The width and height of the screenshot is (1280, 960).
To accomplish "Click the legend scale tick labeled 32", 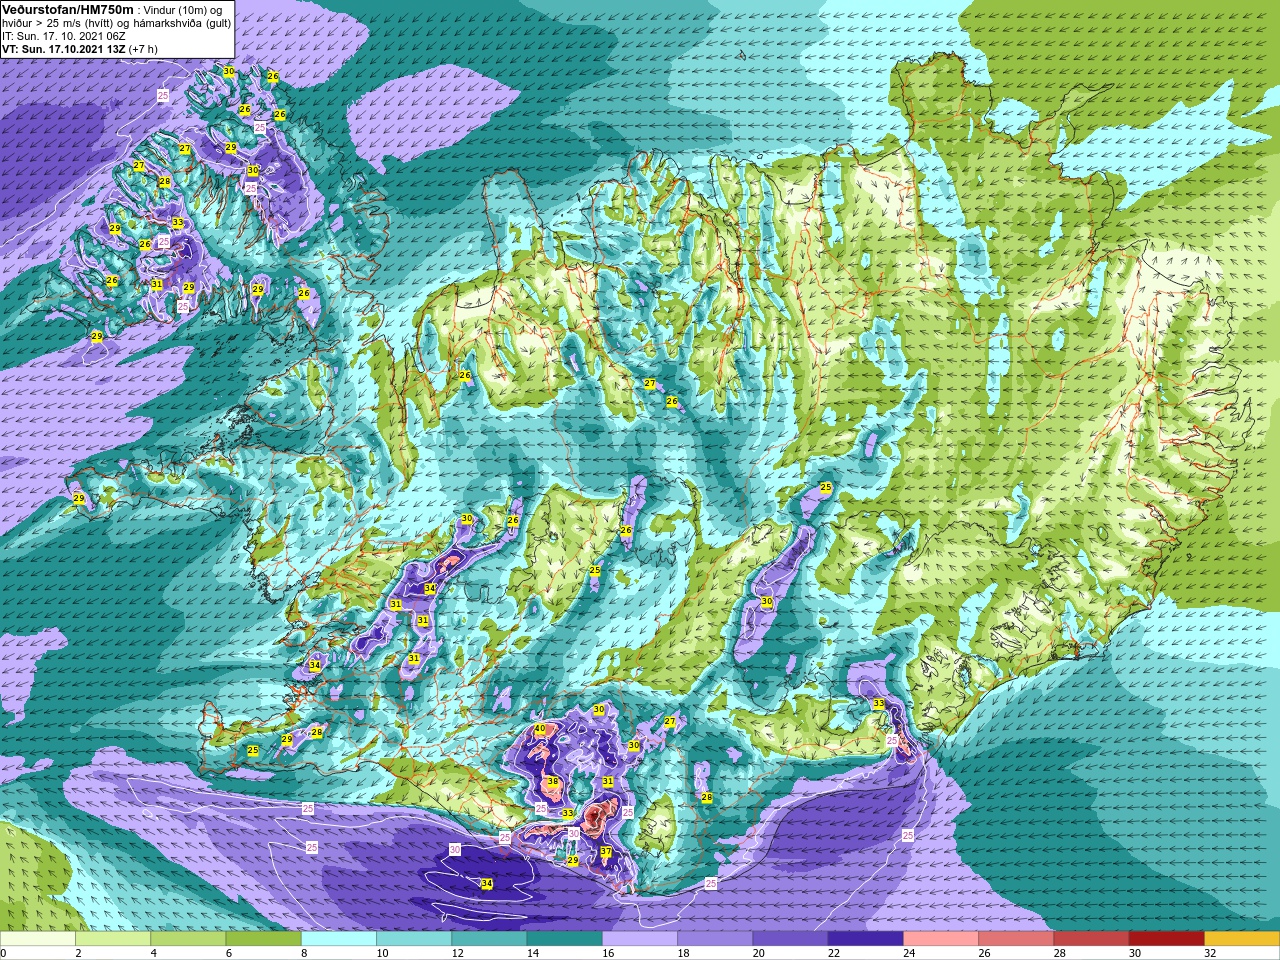I will click(x=1210, y=953).
